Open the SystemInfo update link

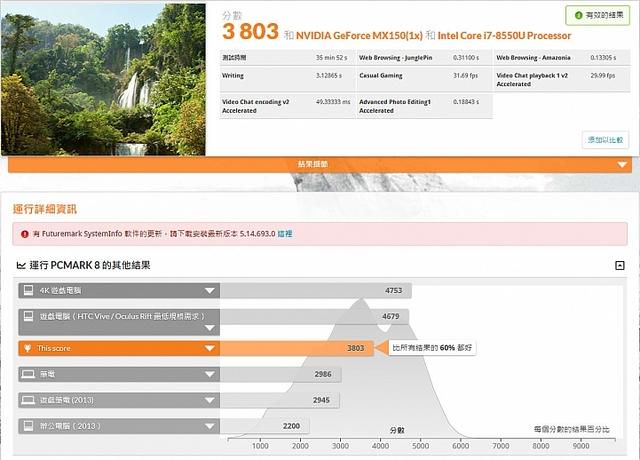(285, 234)
